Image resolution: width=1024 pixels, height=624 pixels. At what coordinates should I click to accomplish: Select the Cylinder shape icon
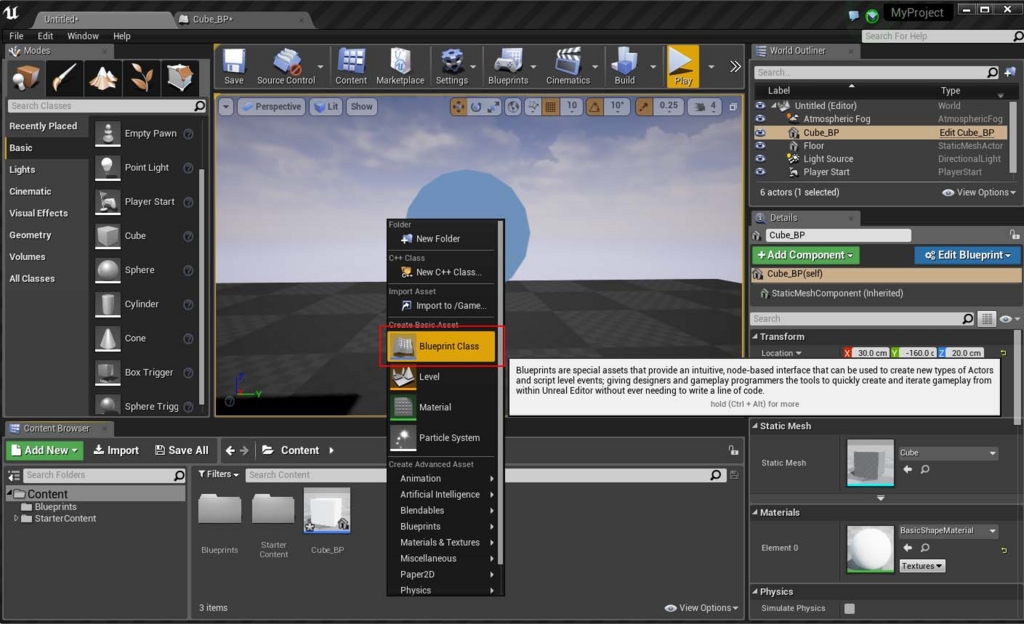pyautogui.click(x=108, y=304)
